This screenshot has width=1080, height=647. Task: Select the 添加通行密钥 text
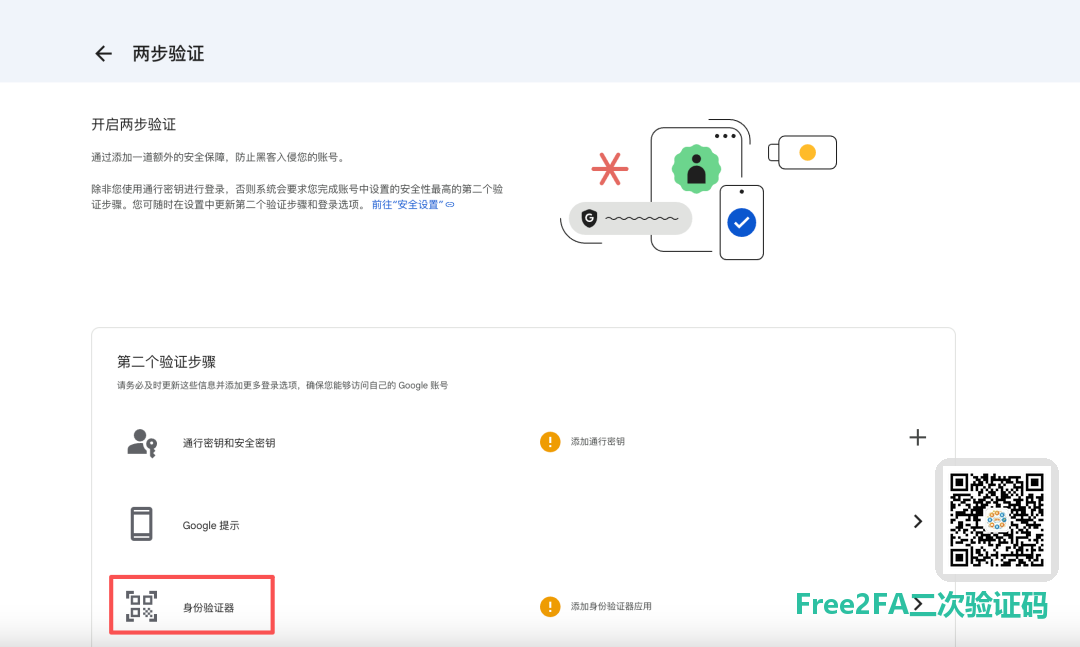597,442
